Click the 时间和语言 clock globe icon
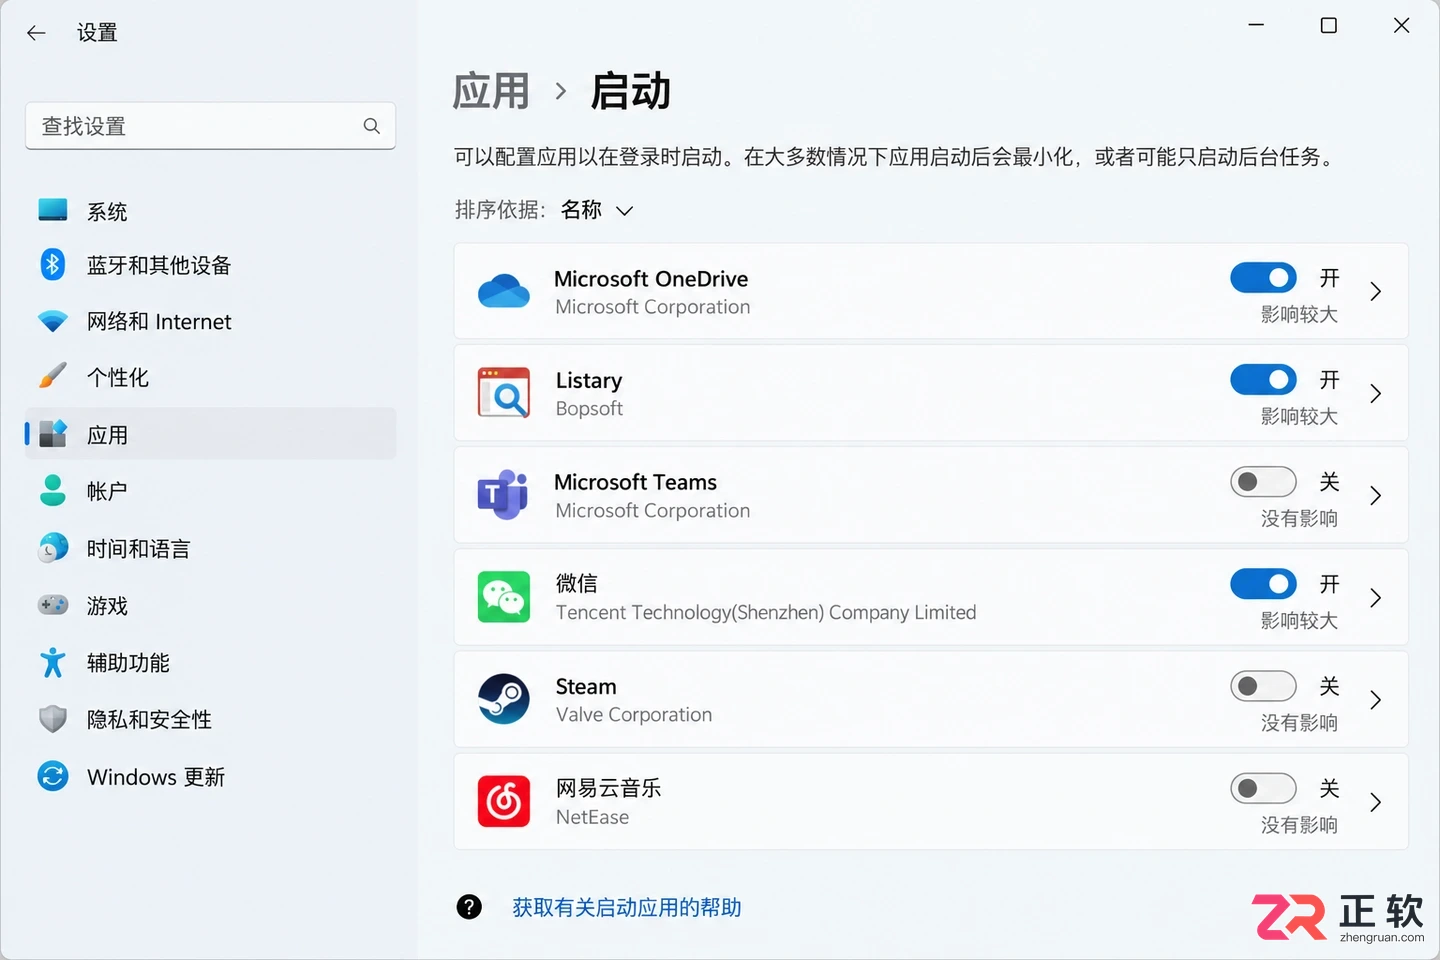Viewport: 1440px width, 960px height. pos(53,548)
